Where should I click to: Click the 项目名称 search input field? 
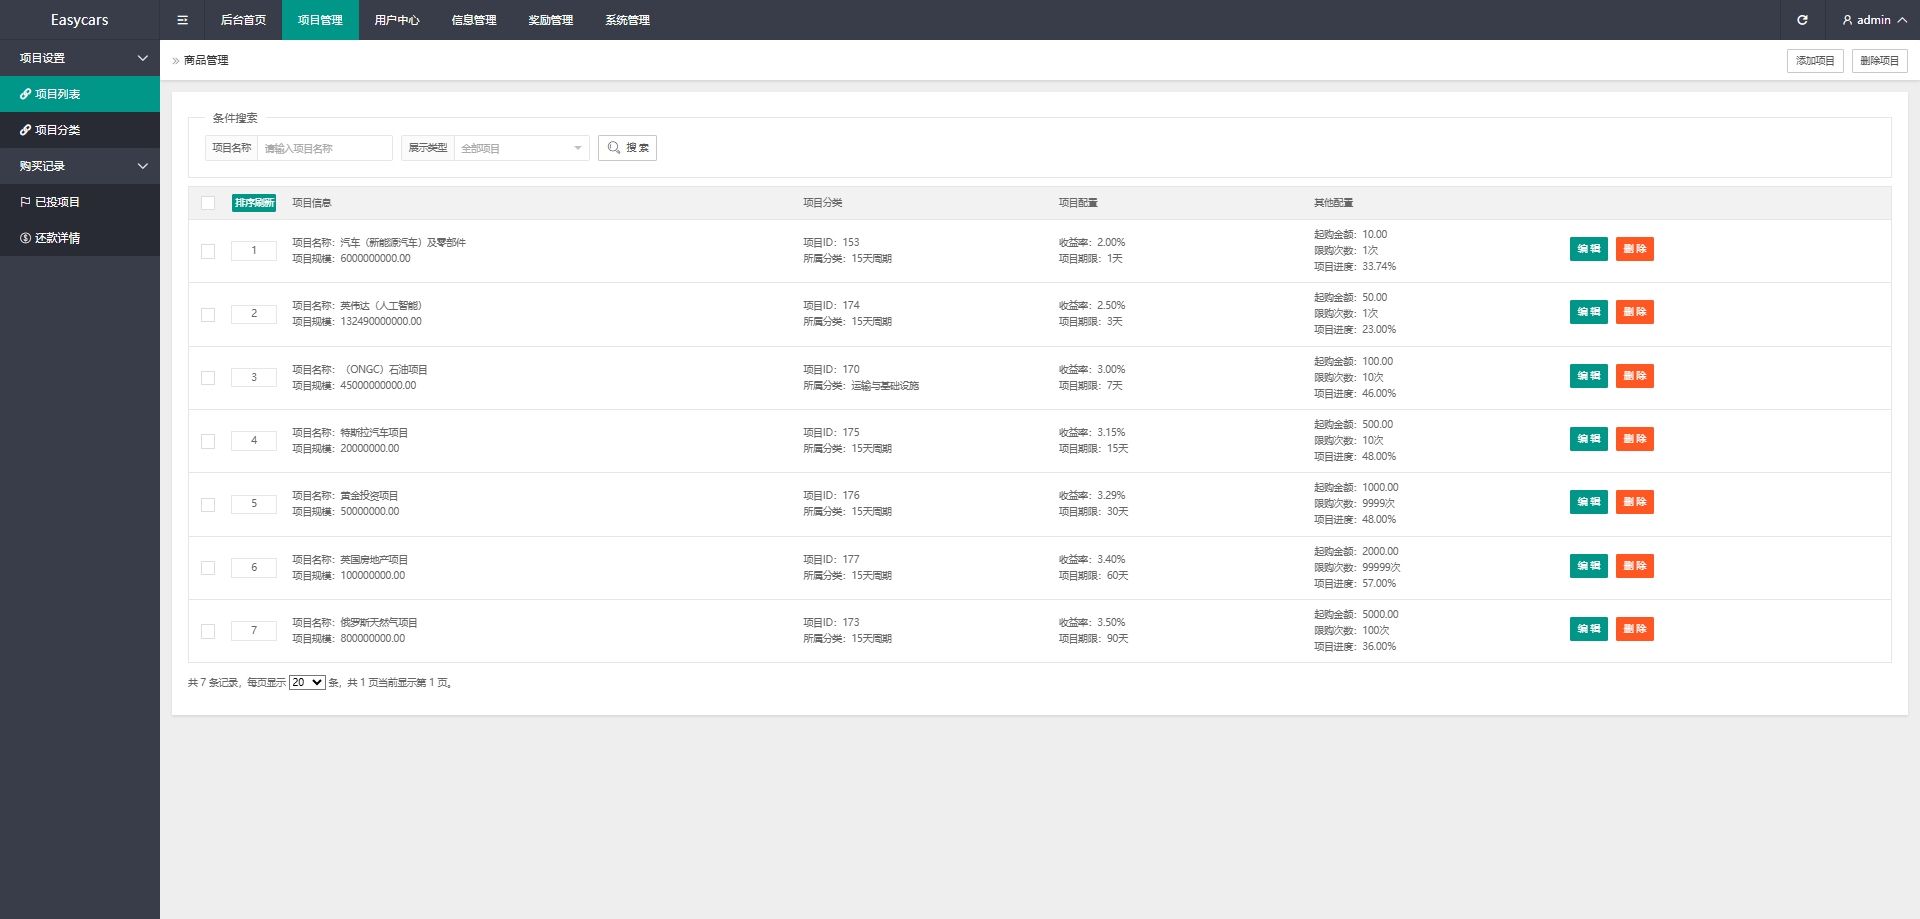[324, 148]
